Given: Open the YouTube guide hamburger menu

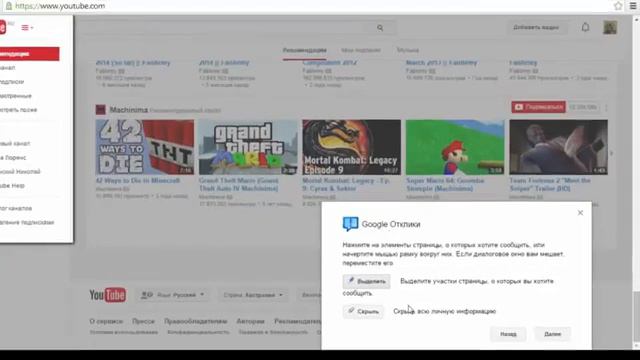Looking at the screenshot, I should [x=27, y=28].
